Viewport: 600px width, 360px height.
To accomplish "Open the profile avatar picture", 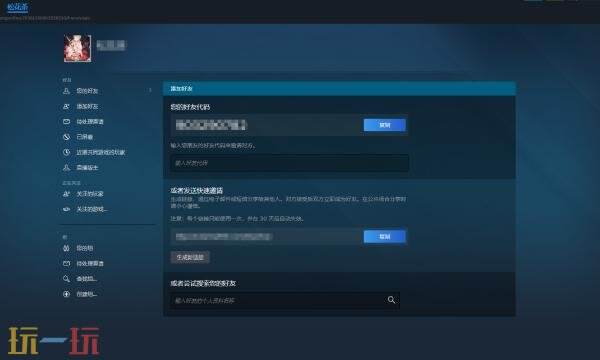I will point(78,48).
